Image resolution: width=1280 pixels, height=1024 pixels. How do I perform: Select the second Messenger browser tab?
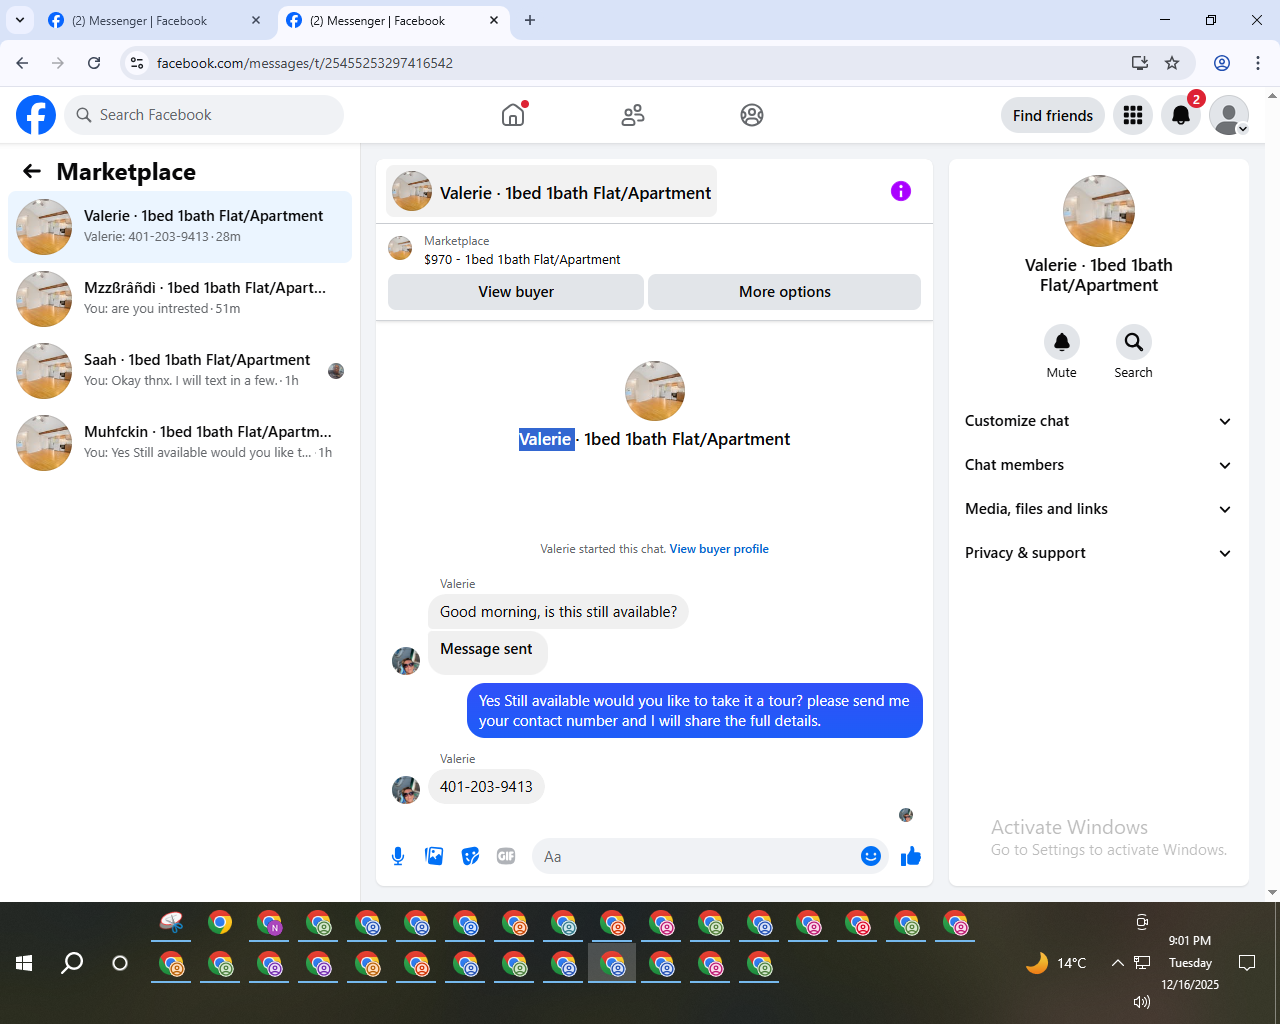tap(393, 20)
